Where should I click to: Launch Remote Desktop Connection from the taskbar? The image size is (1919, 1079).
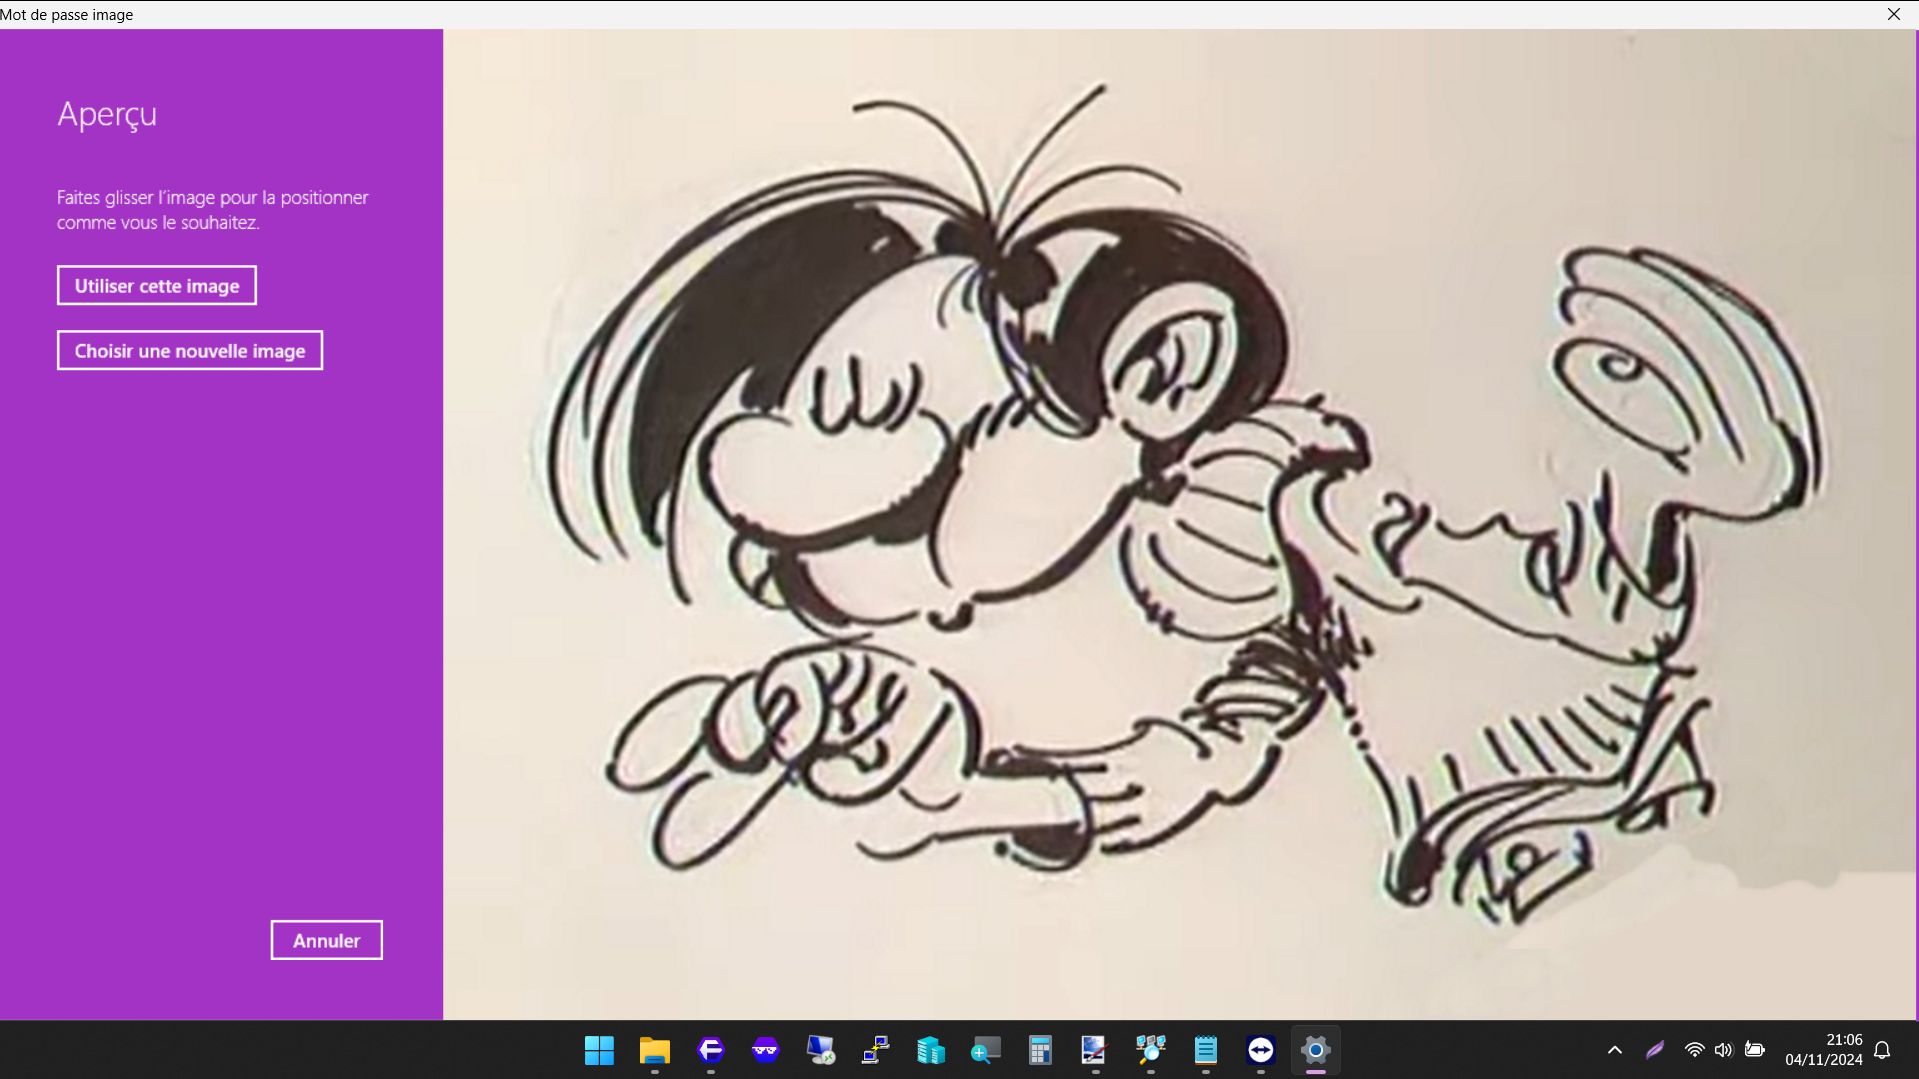tap(821, 1051)
